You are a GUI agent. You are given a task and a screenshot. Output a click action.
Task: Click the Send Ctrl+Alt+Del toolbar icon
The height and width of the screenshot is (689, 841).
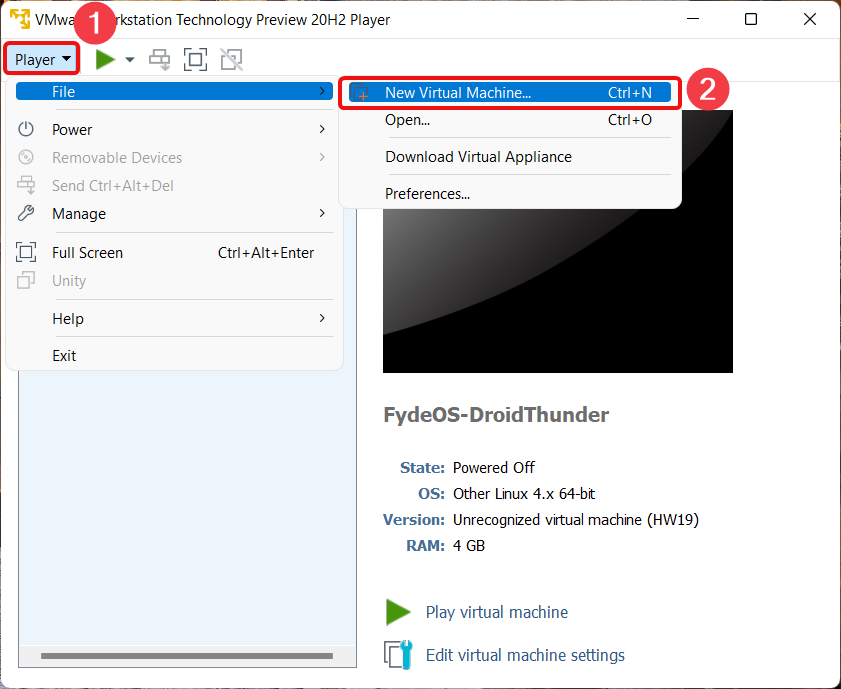tap(159, 59)
